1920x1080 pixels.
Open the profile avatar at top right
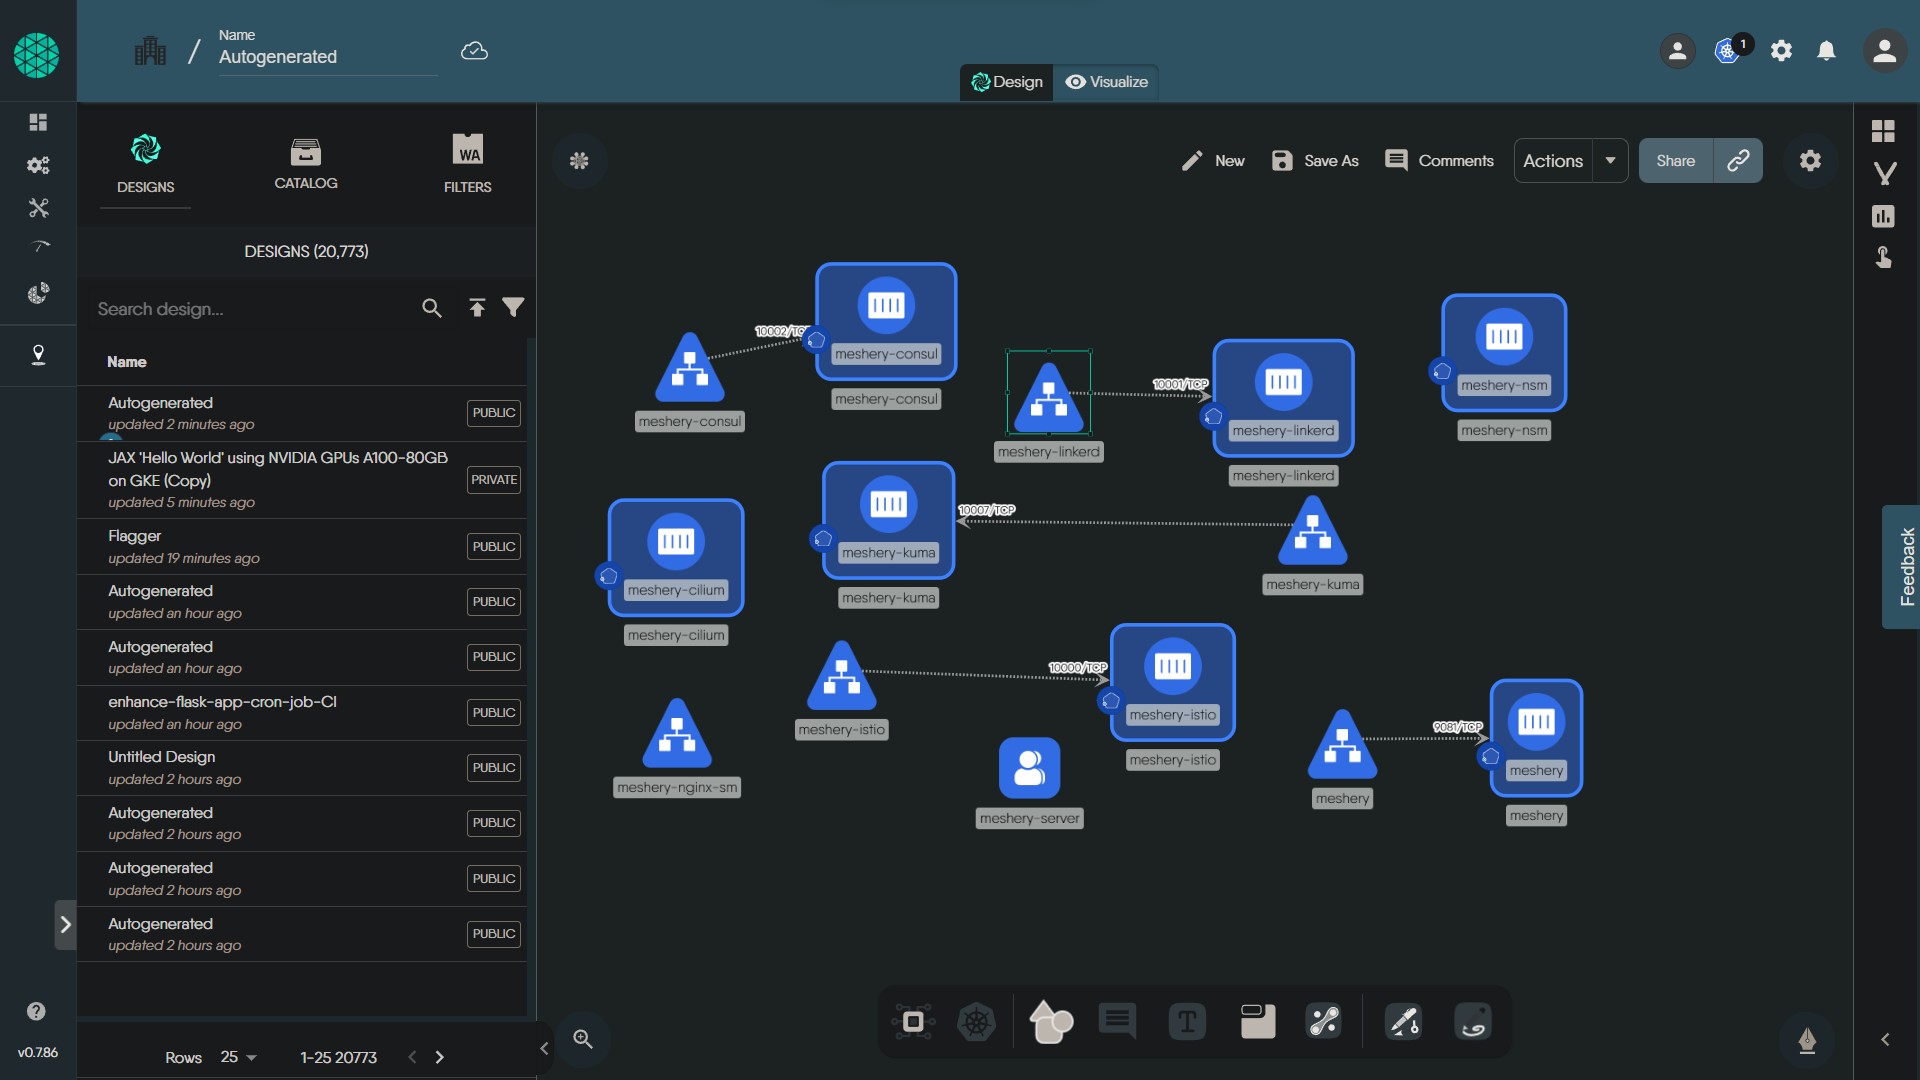pos(1884,51)
